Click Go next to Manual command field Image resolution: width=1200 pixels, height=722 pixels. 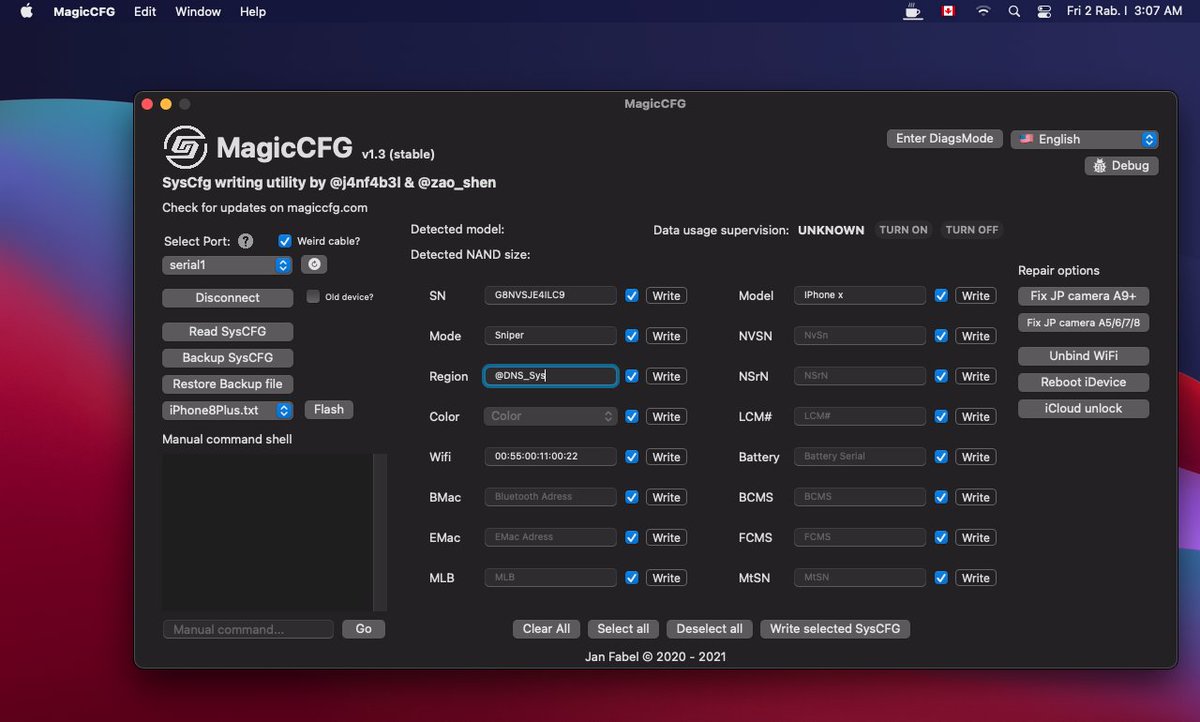[x=364, y=629]
